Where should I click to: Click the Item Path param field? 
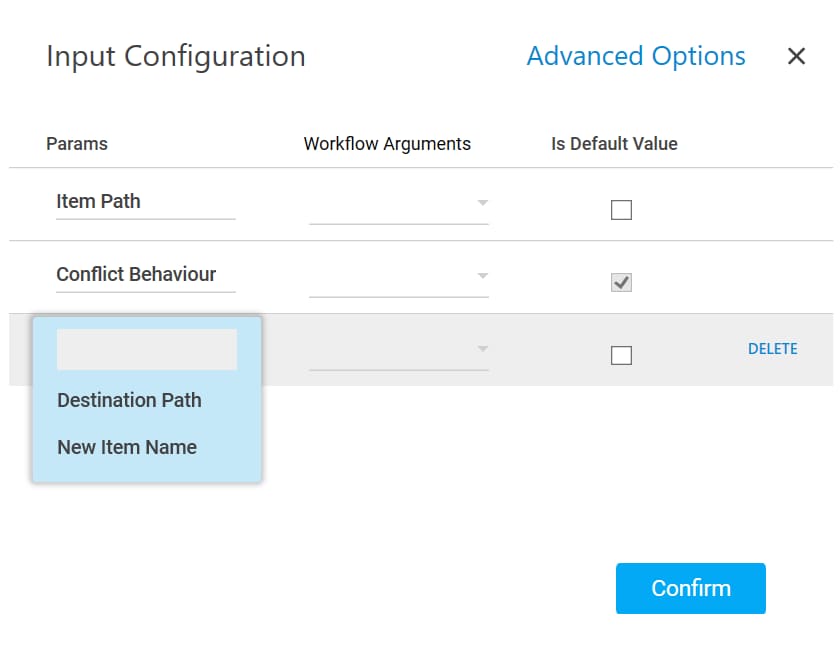145,201
